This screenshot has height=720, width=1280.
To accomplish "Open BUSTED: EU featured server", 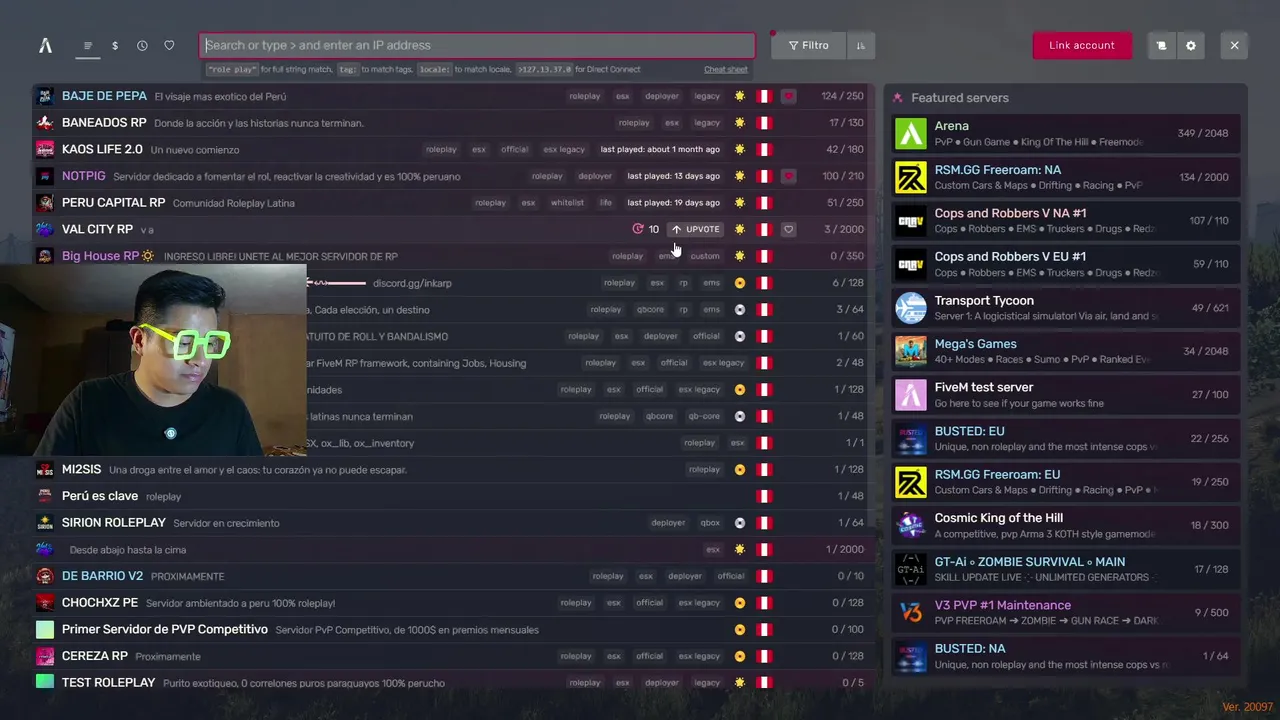I will click(1066, 438).
